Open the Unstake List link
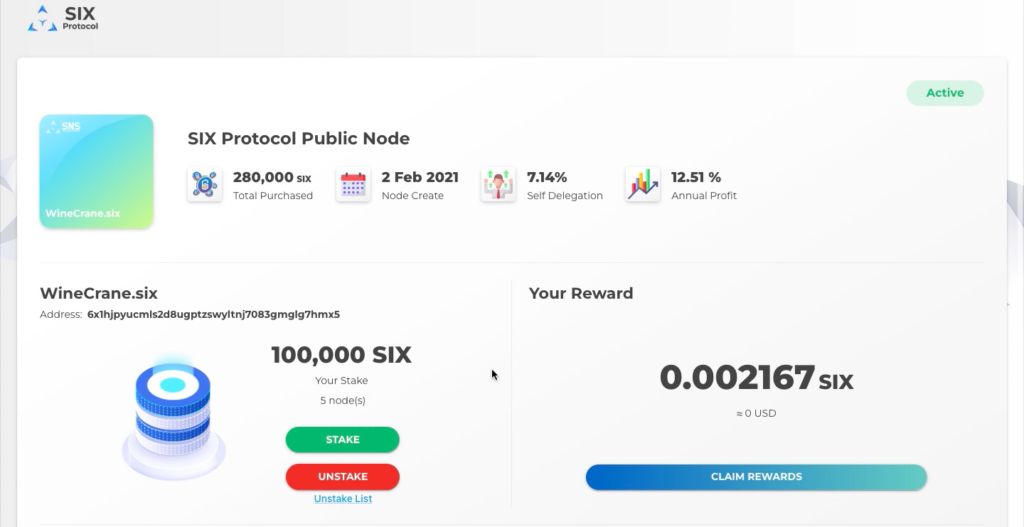Viewport: 1024px width, 527px height. [x=343, y=498]
